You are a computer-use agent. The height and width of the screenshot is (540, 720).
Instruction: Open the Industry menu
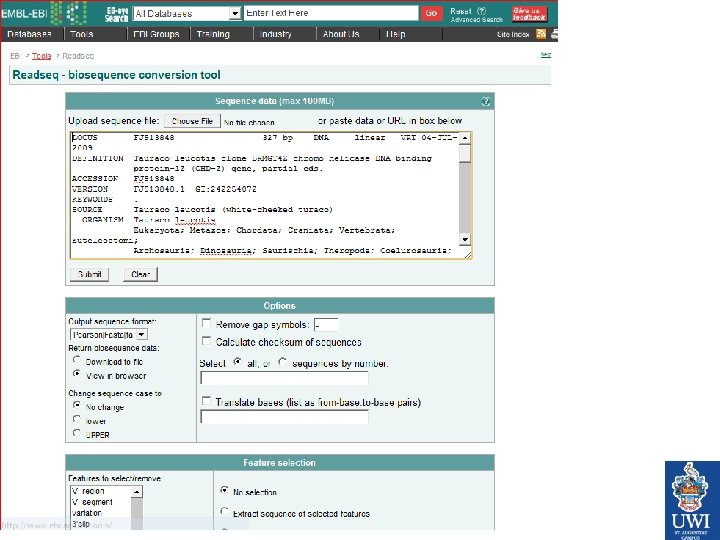(275, 34)
